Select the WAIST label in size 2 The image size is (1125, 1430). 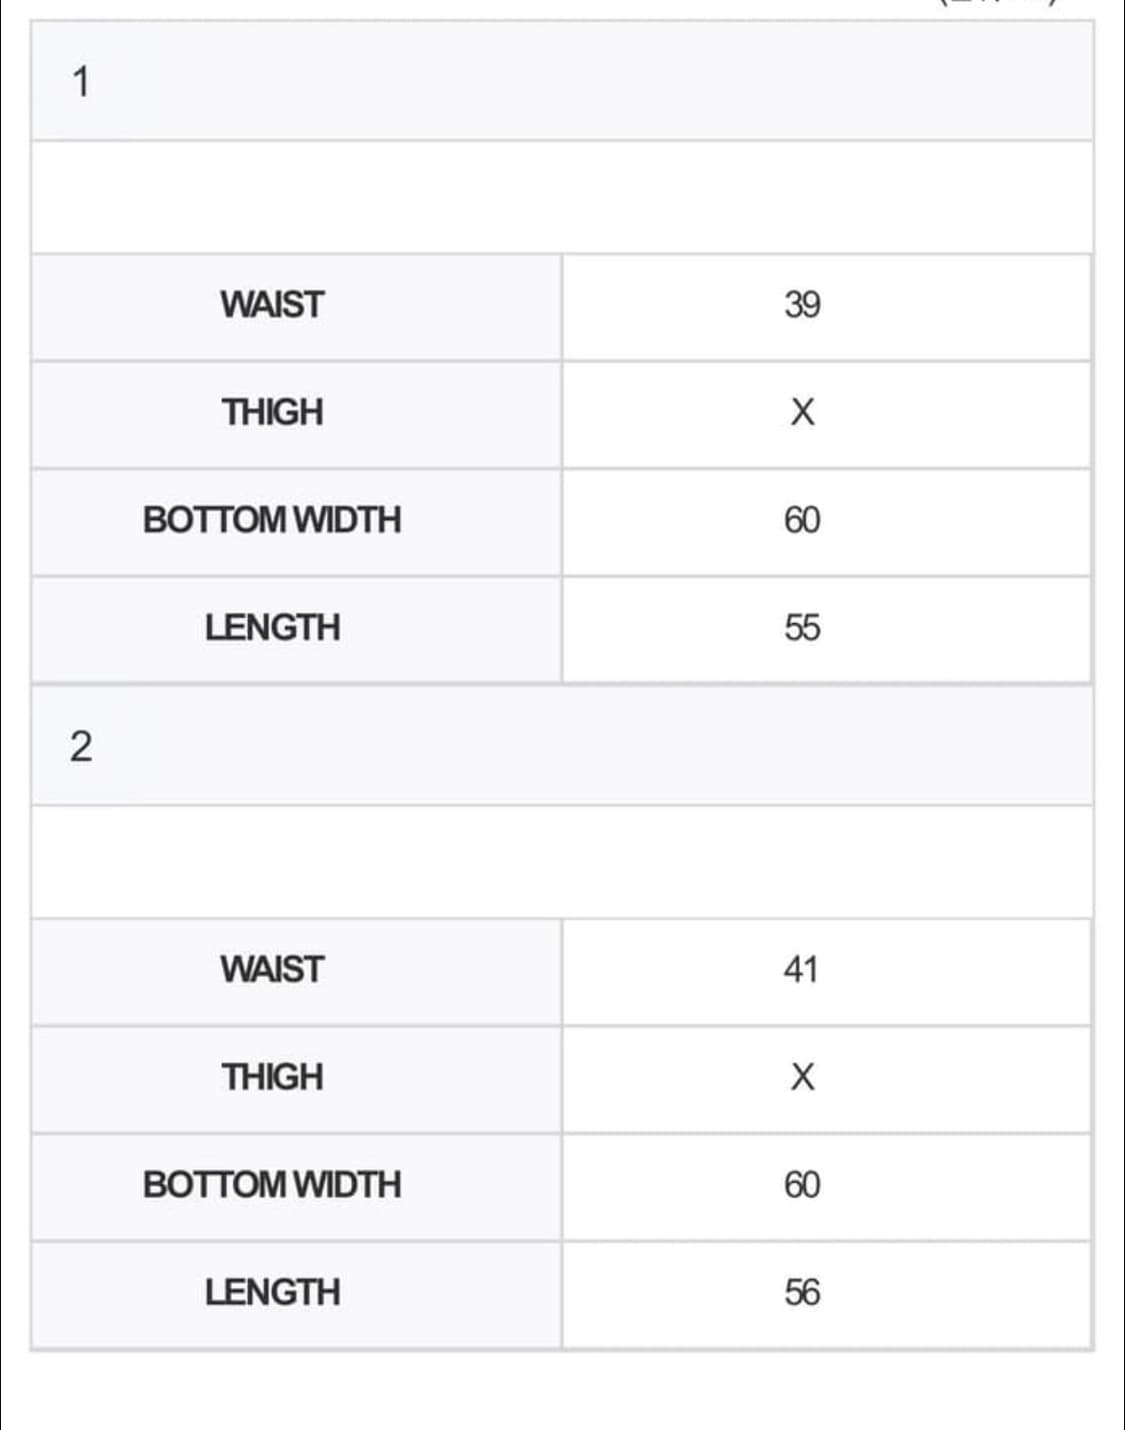pos(272,970)
